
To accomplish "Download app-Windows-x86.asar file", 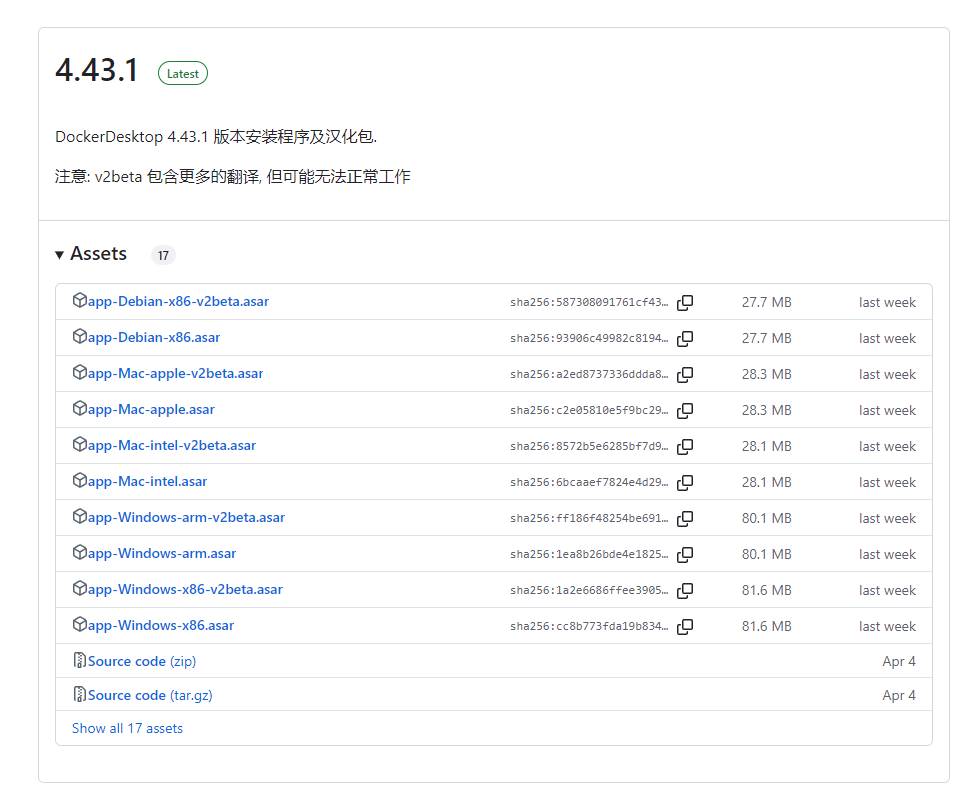I will 160,625.
